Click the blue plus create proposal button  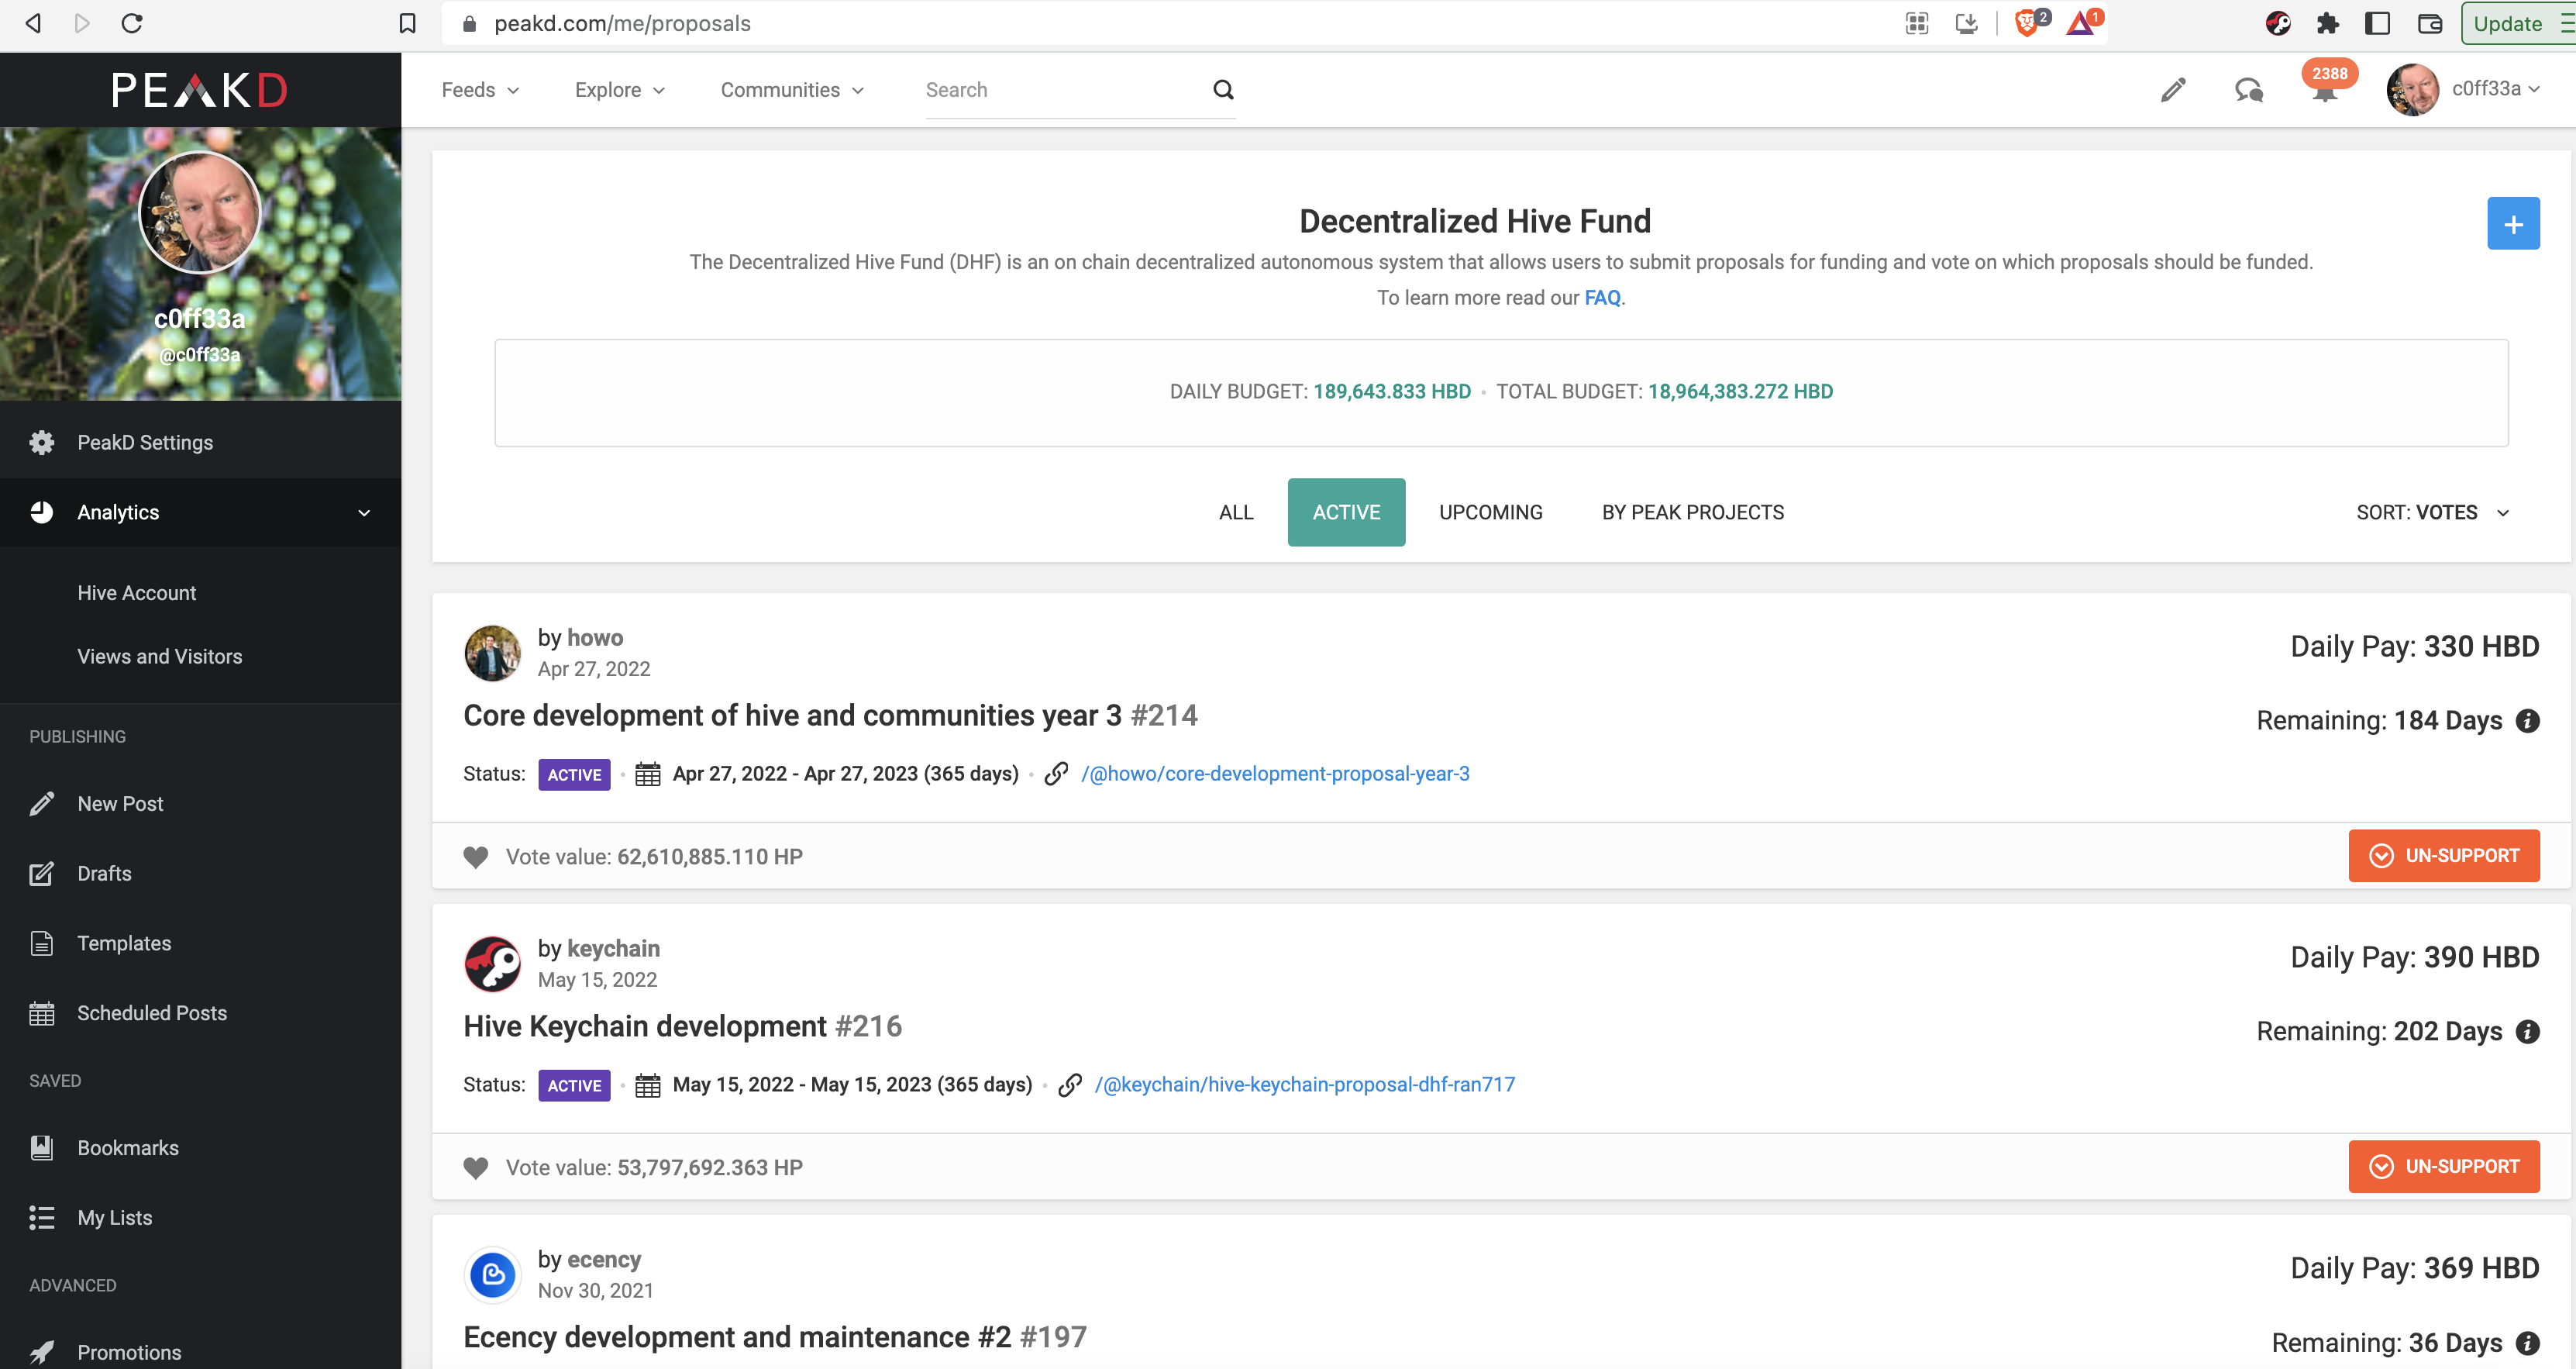pyautogui.click(x=2513, y=224)
